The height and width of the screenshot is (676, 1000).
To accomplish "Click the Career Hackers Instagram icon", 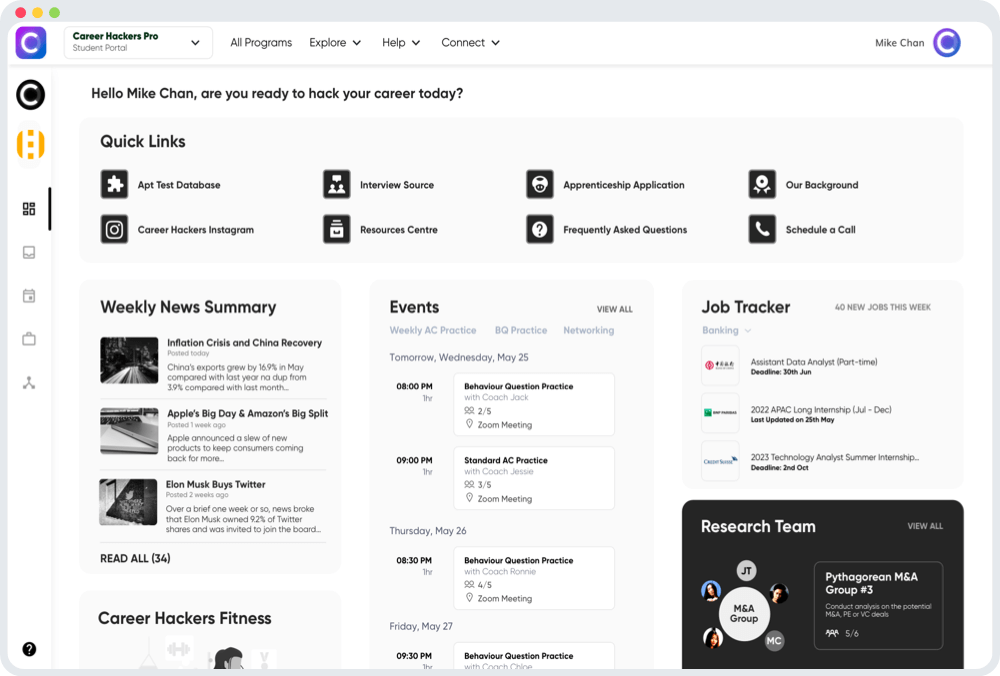I will 115,230.
